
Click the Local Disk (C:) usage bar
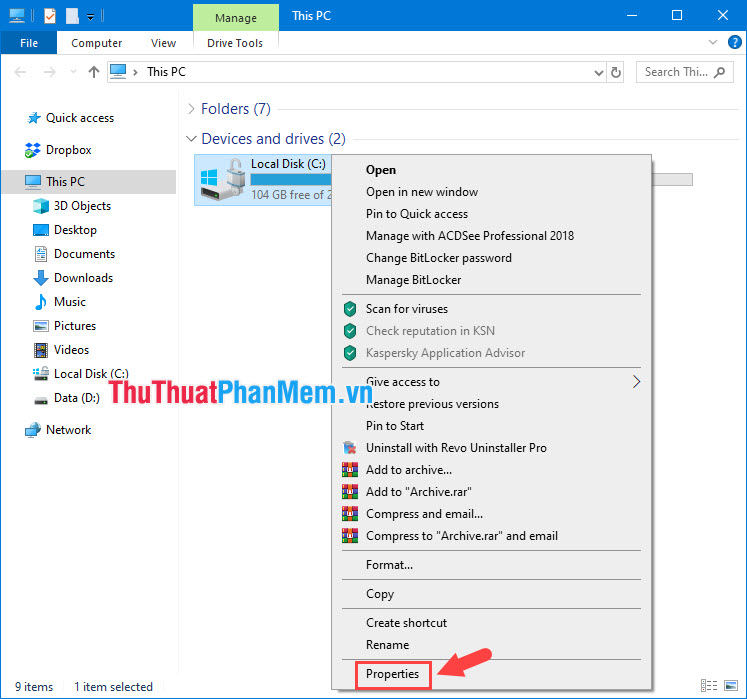coord(291,180)
